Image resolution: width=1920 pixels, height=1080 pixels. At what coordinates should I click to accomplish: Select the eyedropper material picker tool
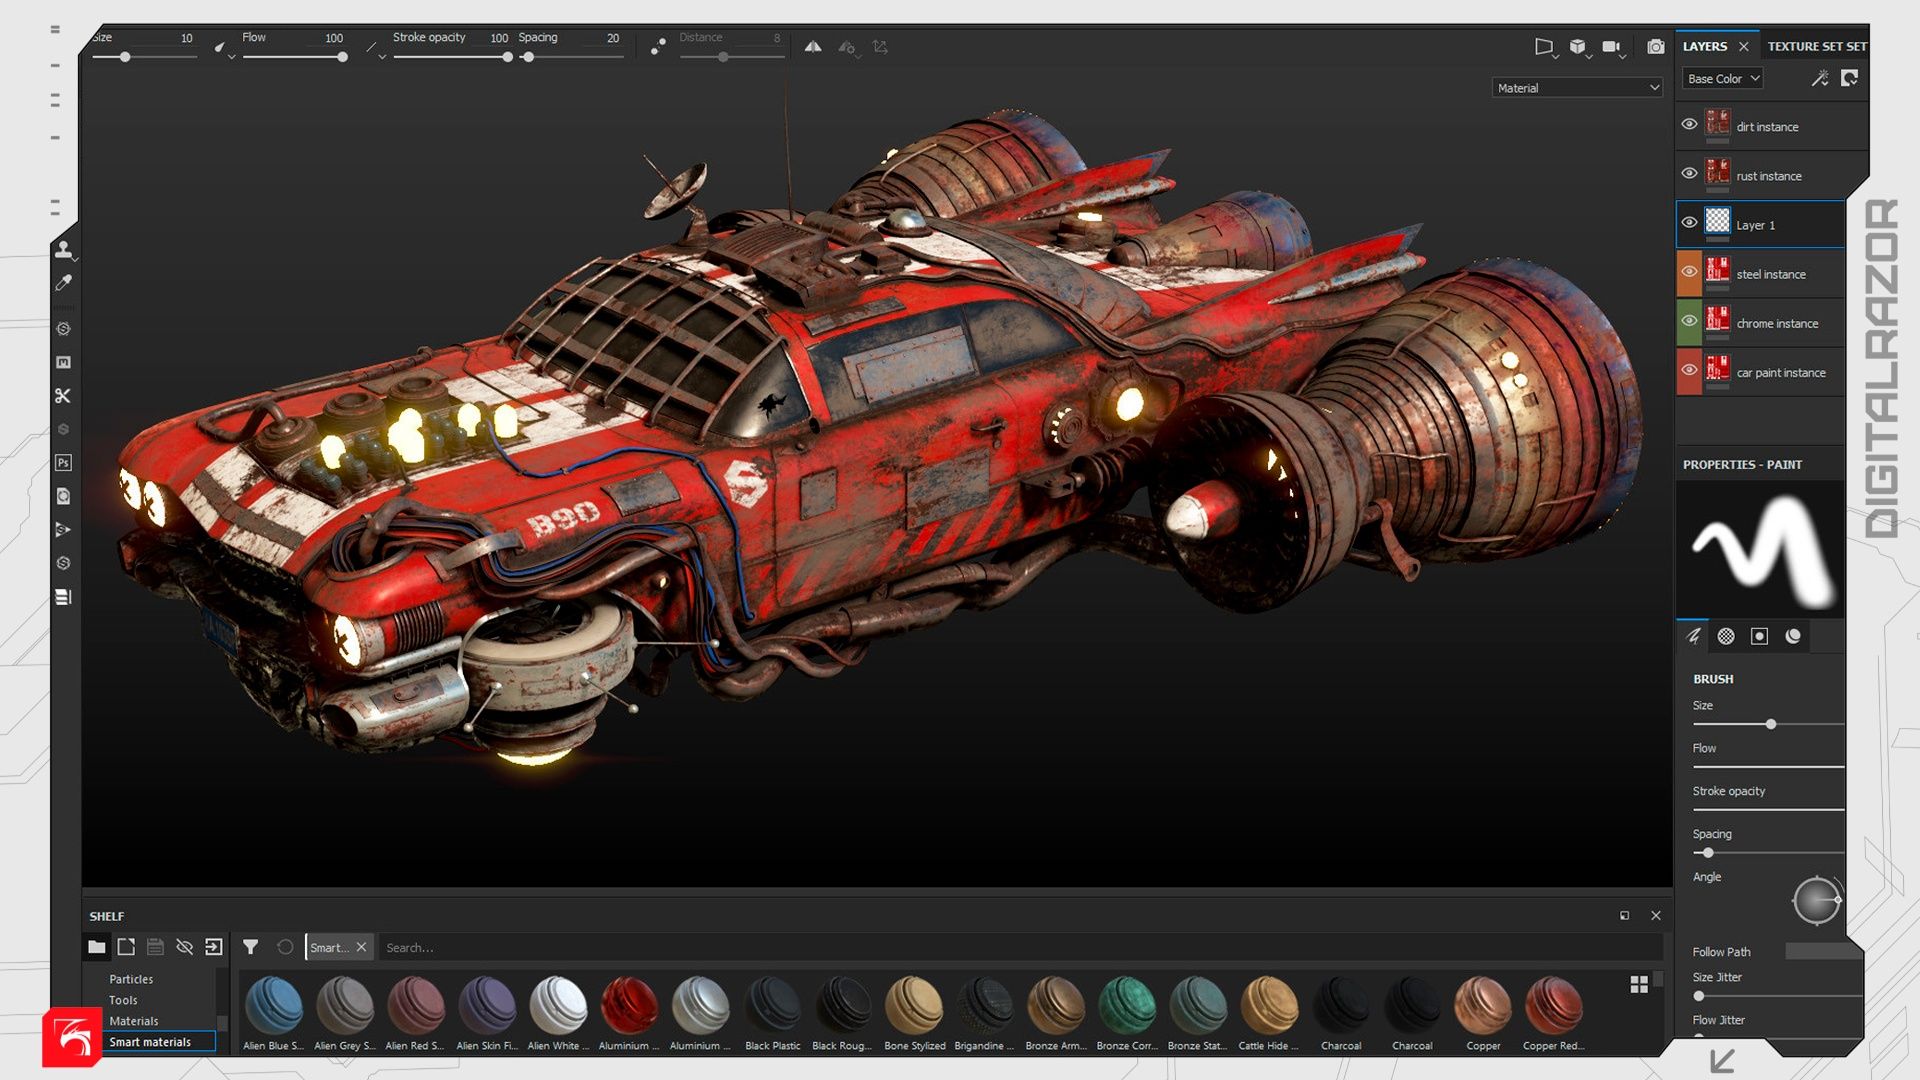tap(63, 283)
